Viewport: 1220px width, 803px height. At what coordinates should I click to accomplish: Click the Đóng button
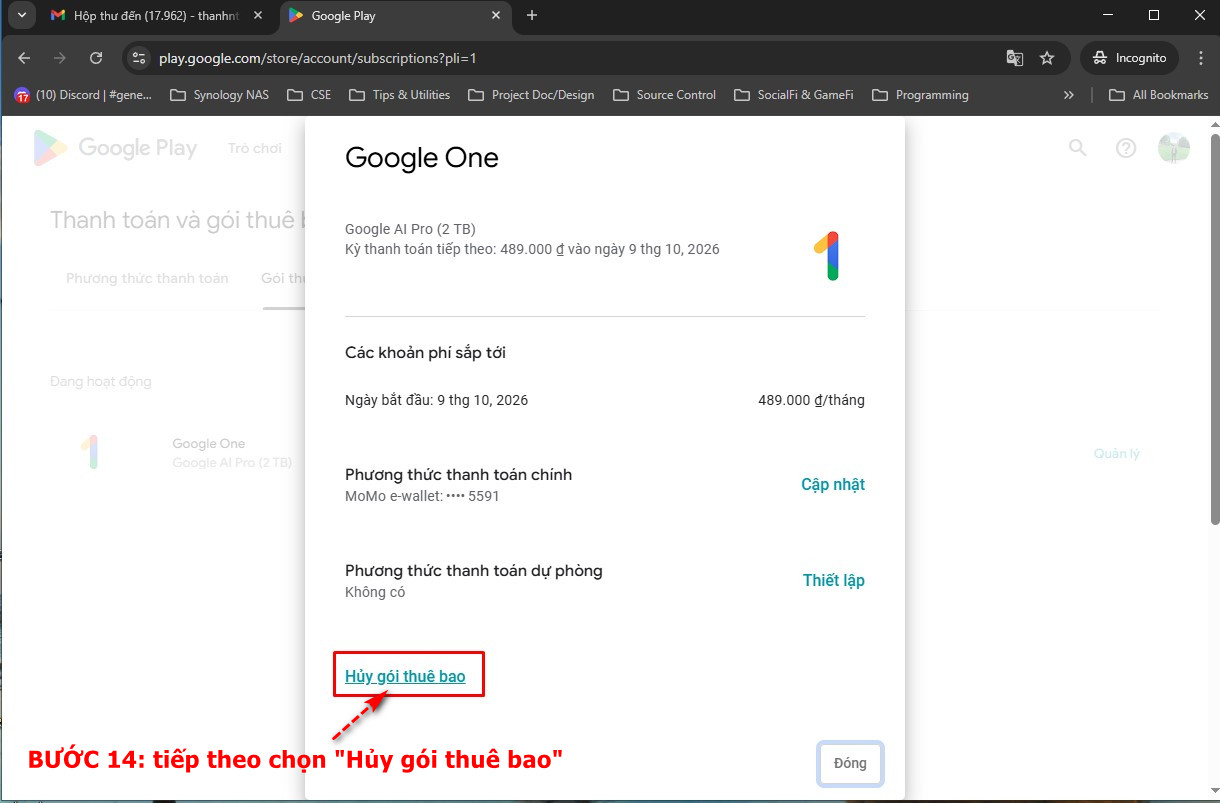[850, 763]
